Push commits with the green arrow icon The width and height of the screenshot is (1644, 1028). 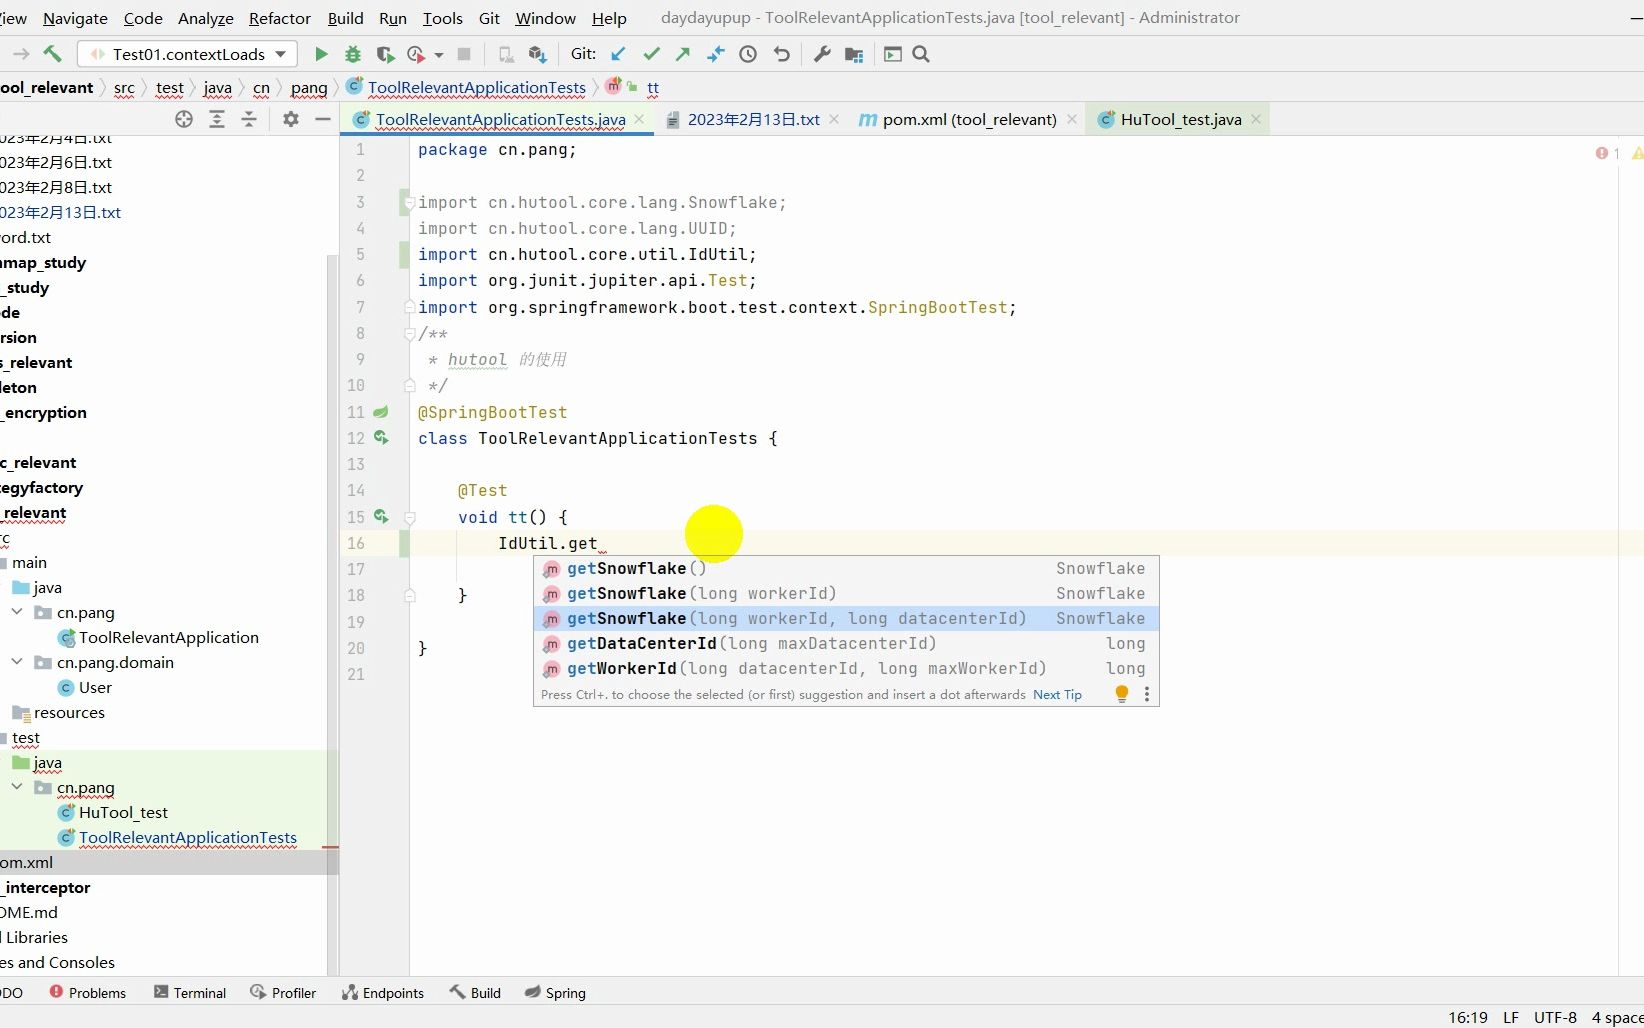pos(683,54)
